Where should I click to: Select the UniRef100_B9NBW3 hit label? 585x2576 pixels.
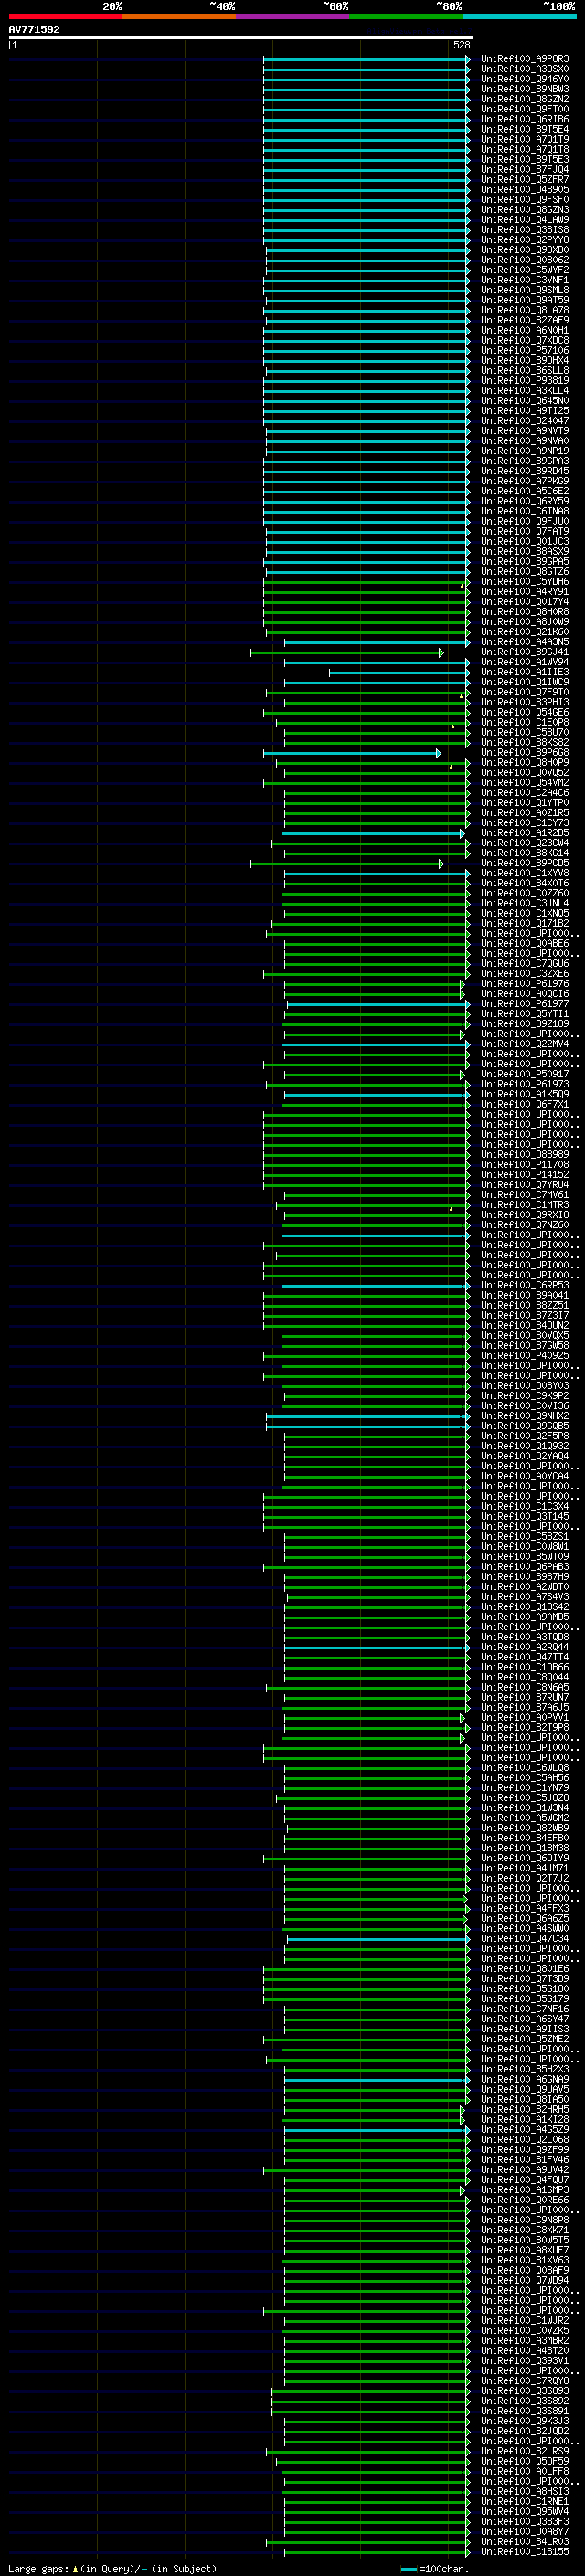pos(525,89)
